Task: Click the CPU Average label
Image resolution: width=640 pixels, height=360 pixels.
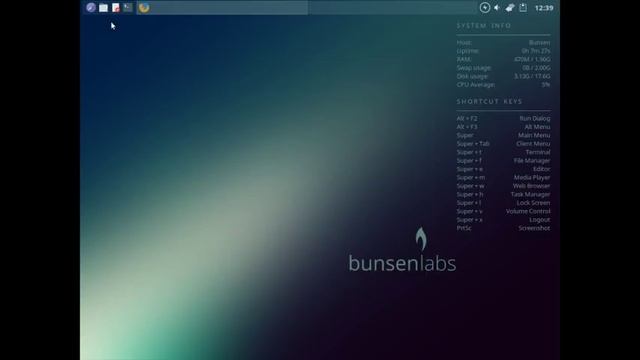Action: pos(476,85)
